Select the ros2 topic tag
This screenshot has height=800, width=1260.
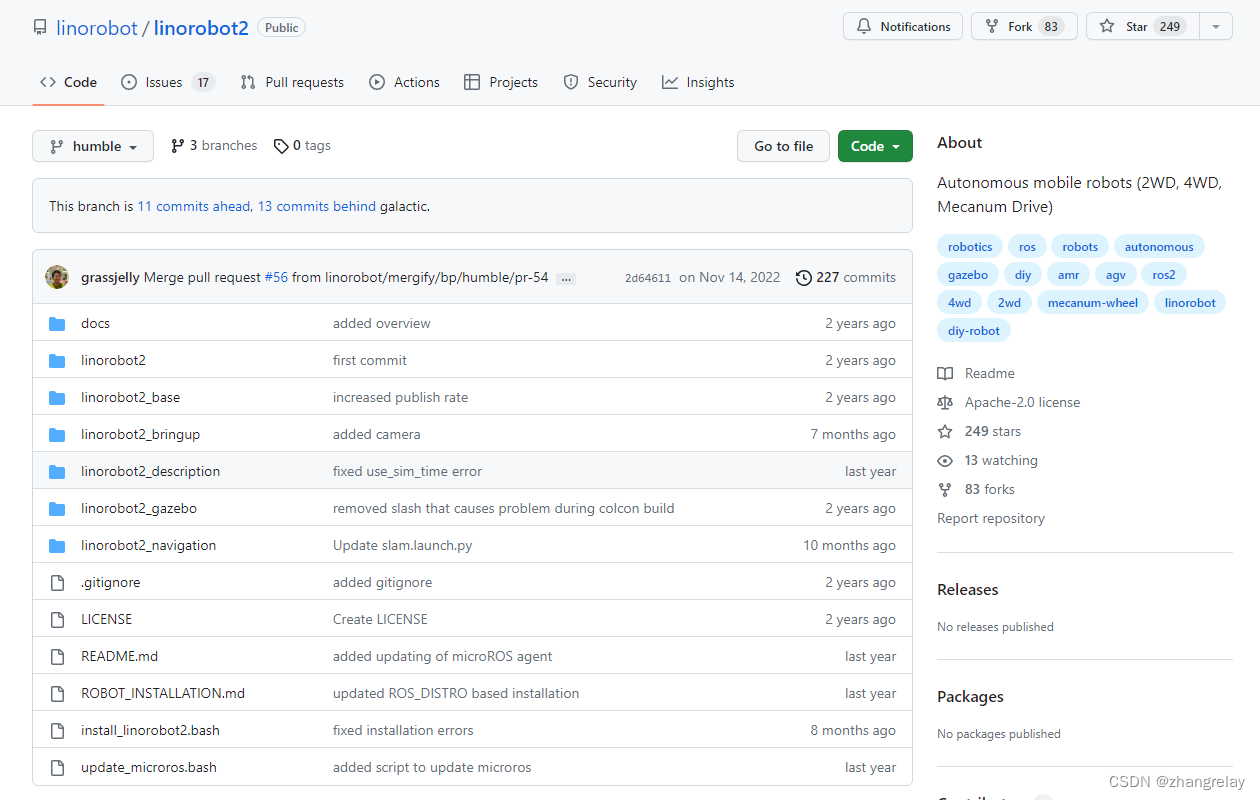(x=1164, y=275)
